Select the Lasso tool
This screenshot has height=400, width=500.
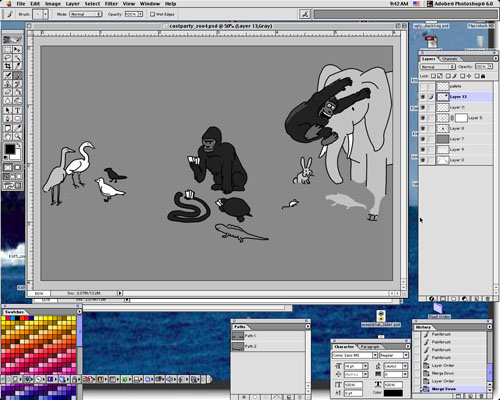pos(8,57)
